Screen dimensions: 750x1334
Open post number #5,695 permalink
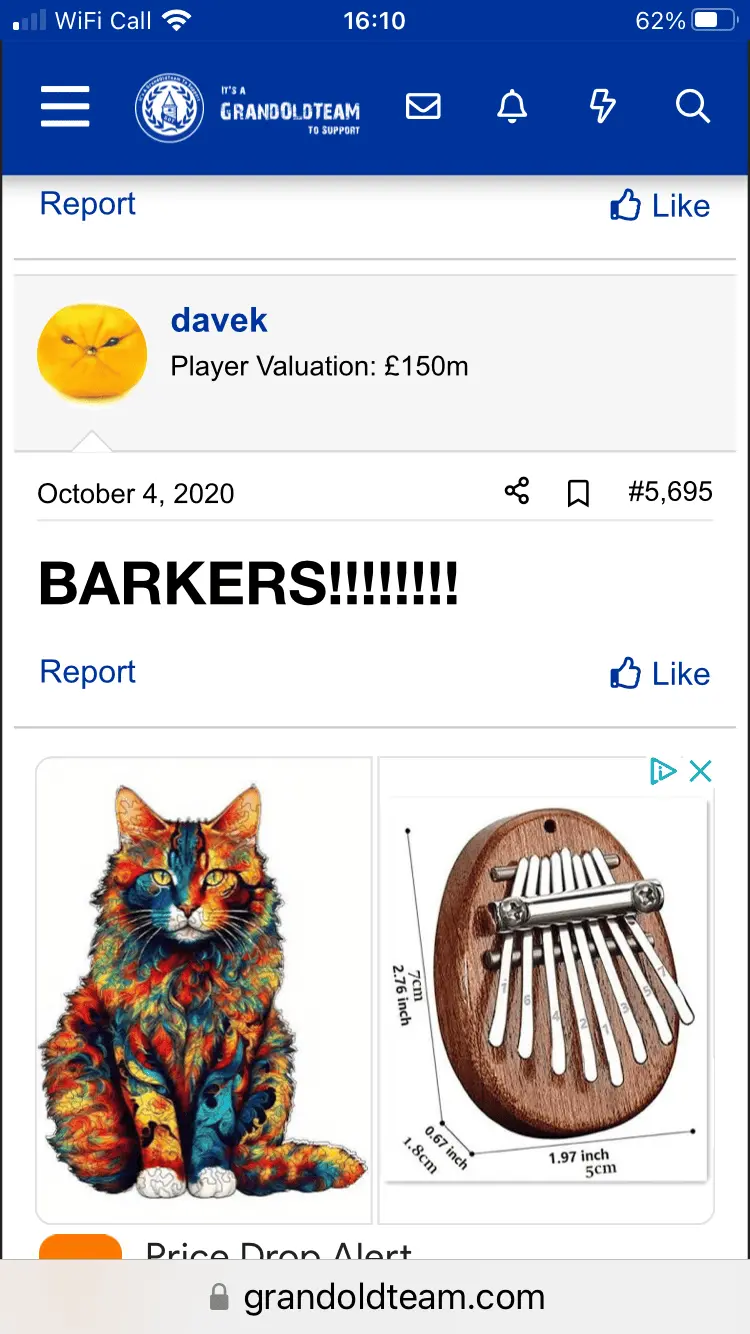[x=670, y=491]
